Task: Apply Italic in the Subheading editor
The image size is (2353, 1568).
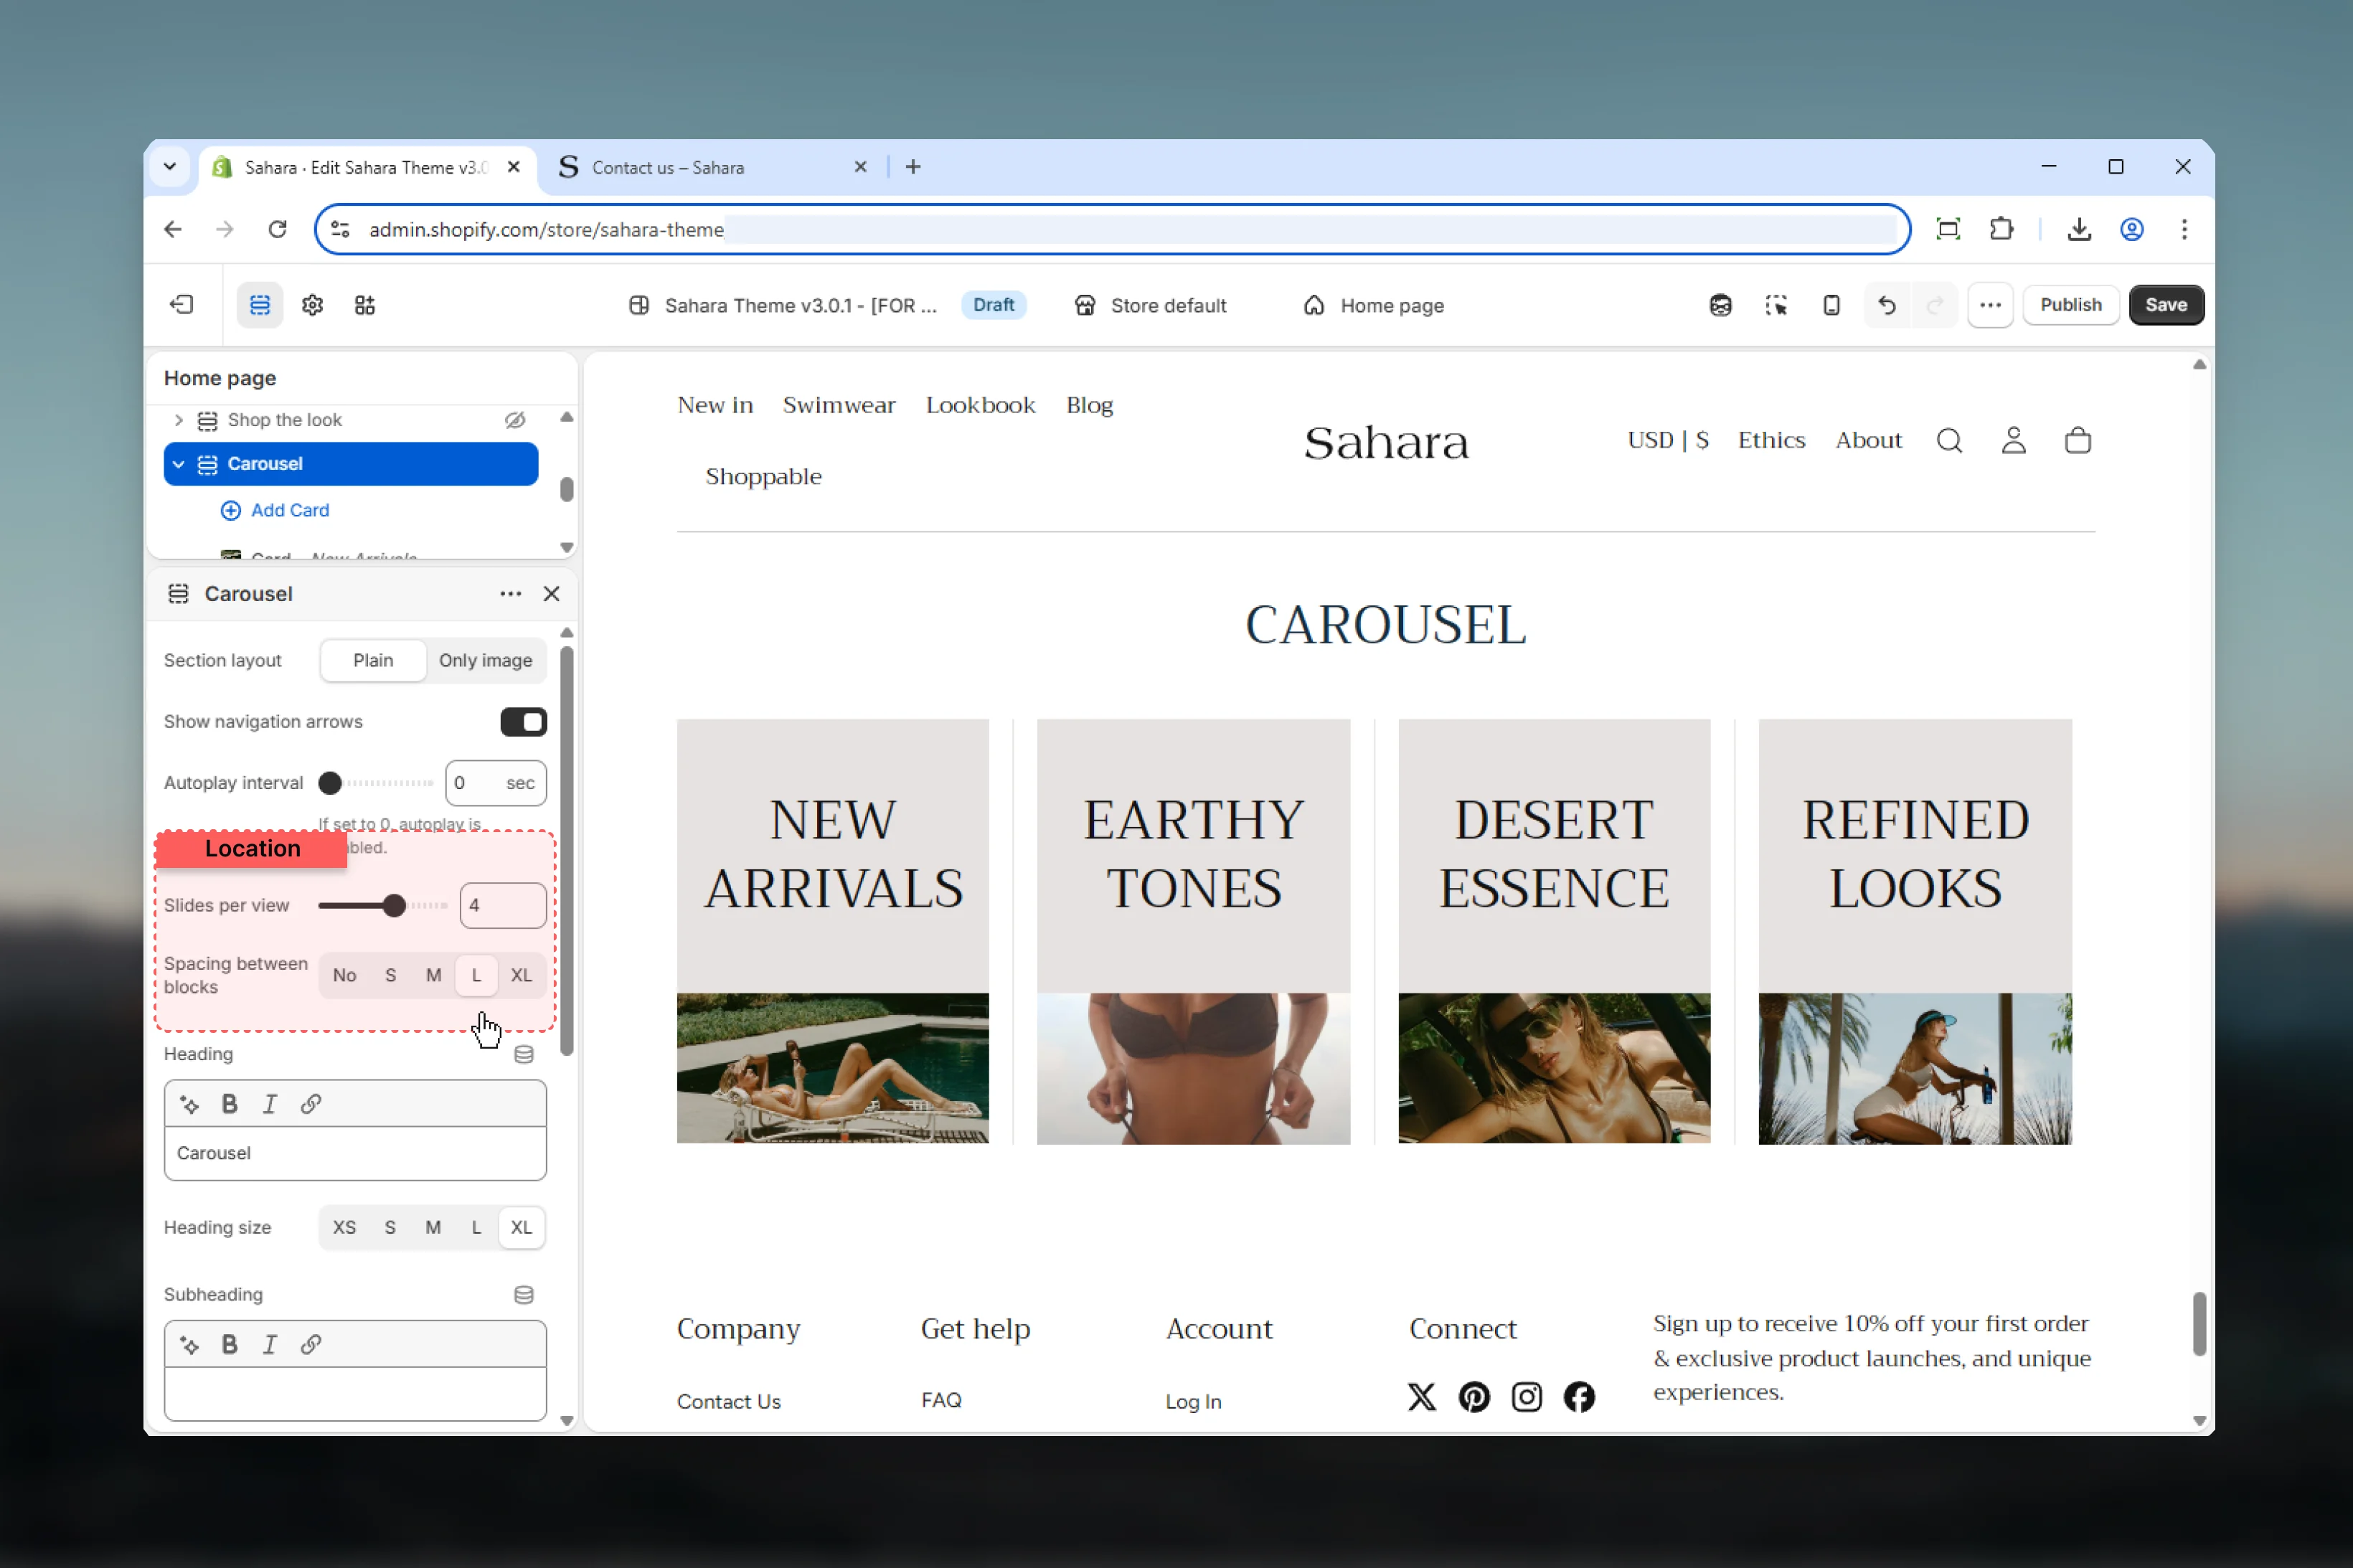Action: coord(270,1345)
